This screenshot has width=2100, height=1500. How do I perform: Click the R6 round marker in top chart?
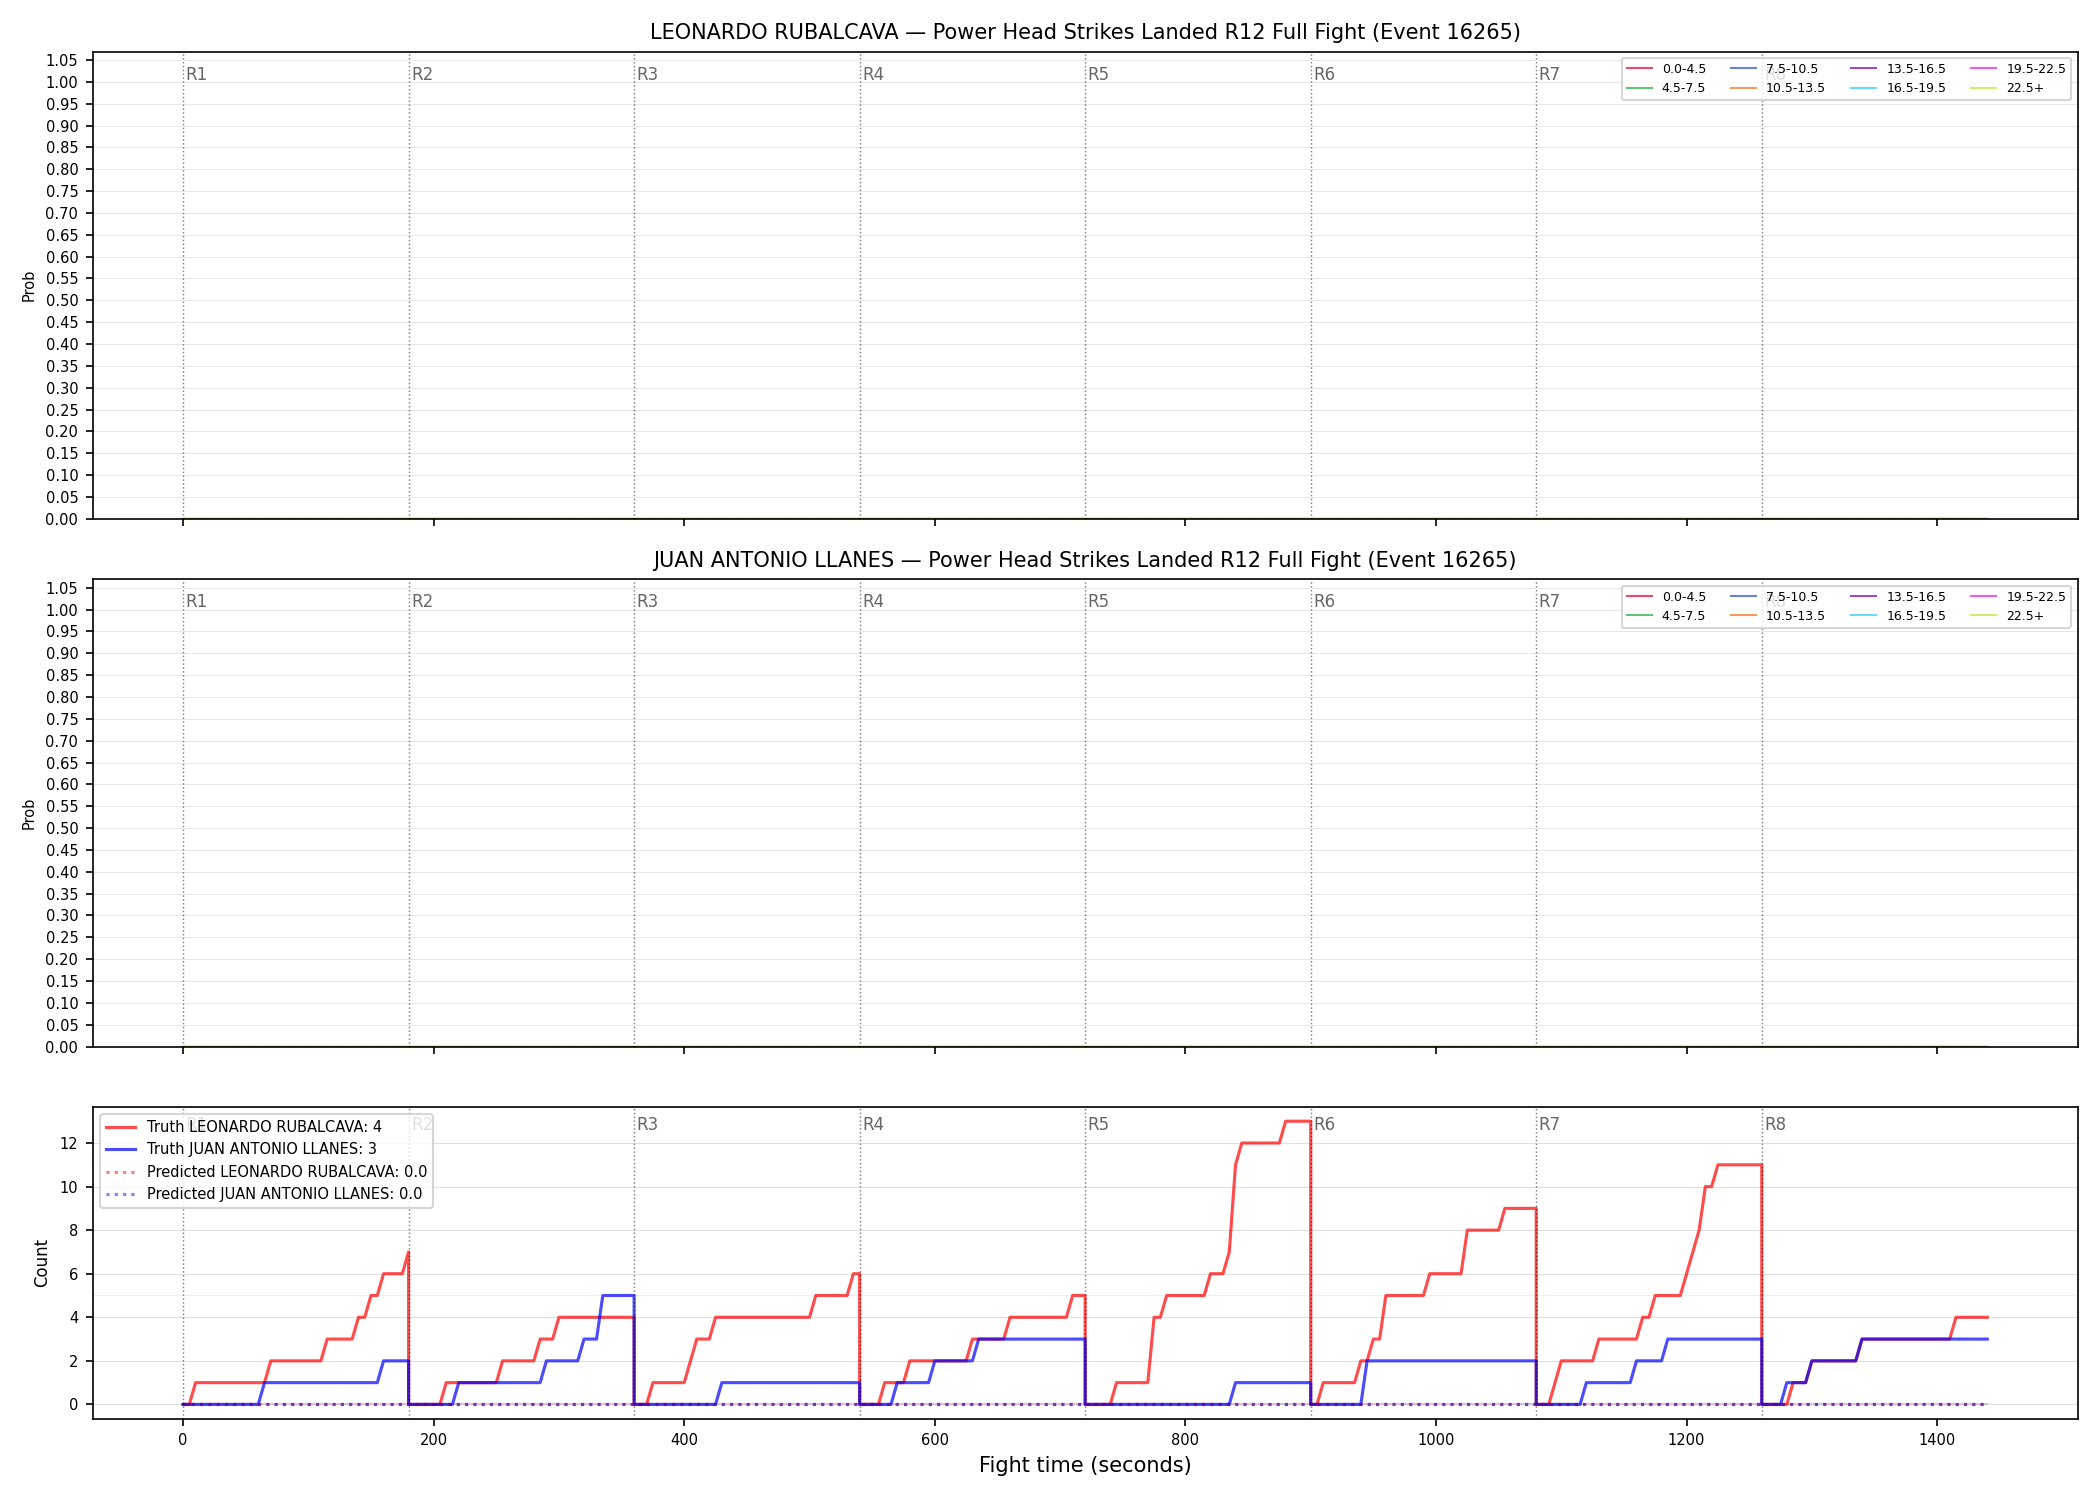coord(1324,74)
